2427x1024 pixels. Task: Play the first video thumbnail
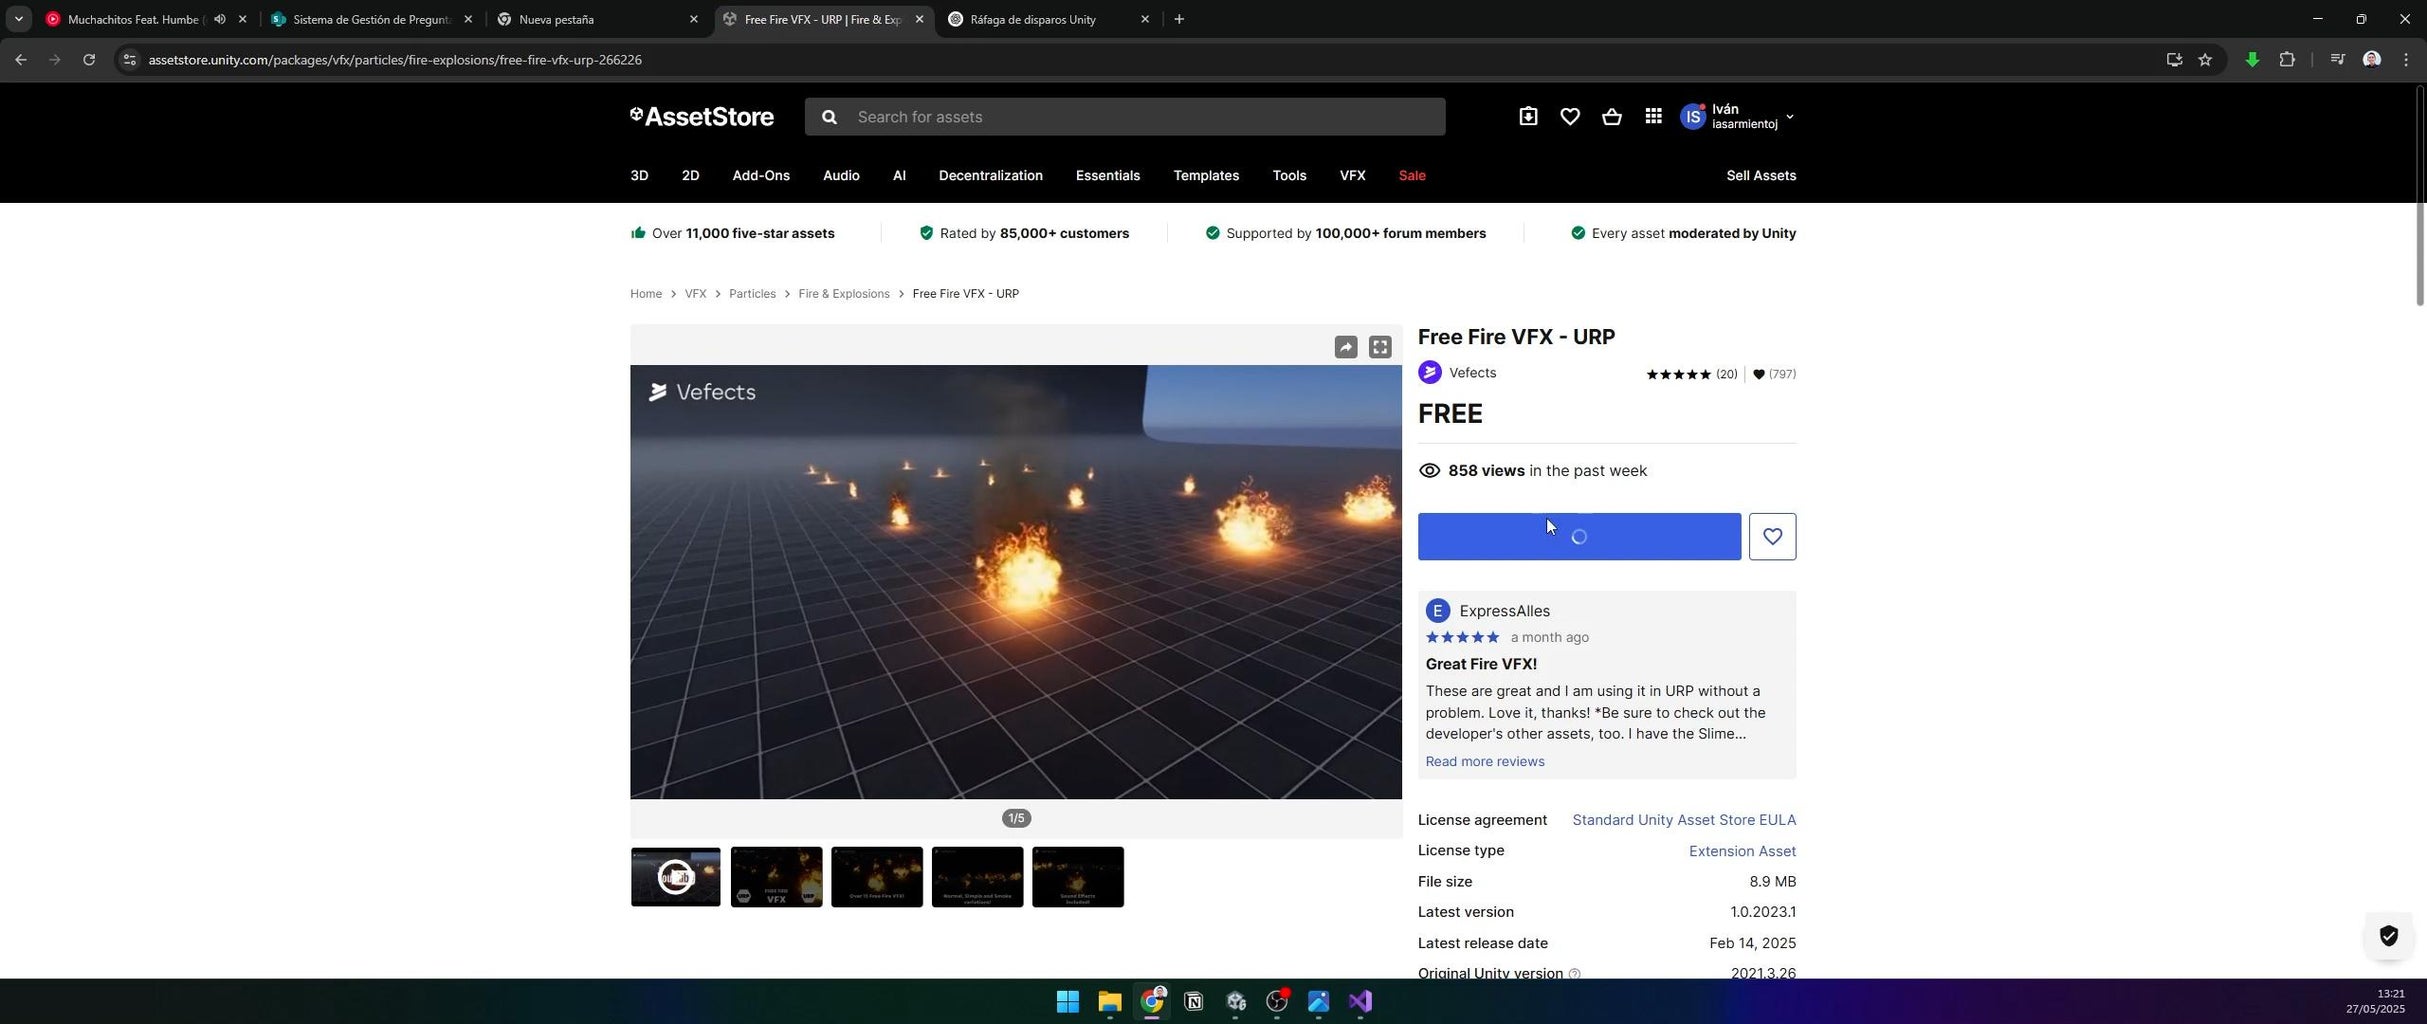point(676,877)
